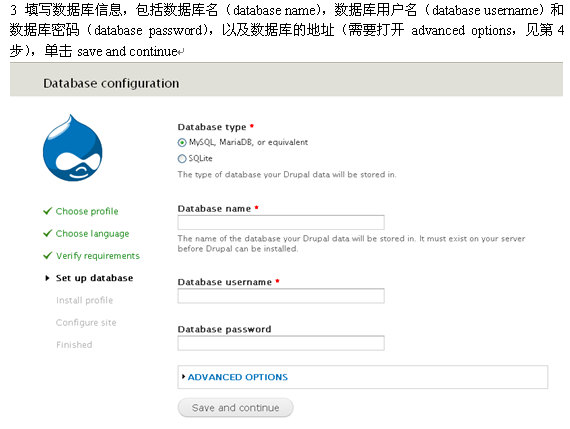Focus the Database name field
Screen dimensions: 570x429
[x=281, y=222]
